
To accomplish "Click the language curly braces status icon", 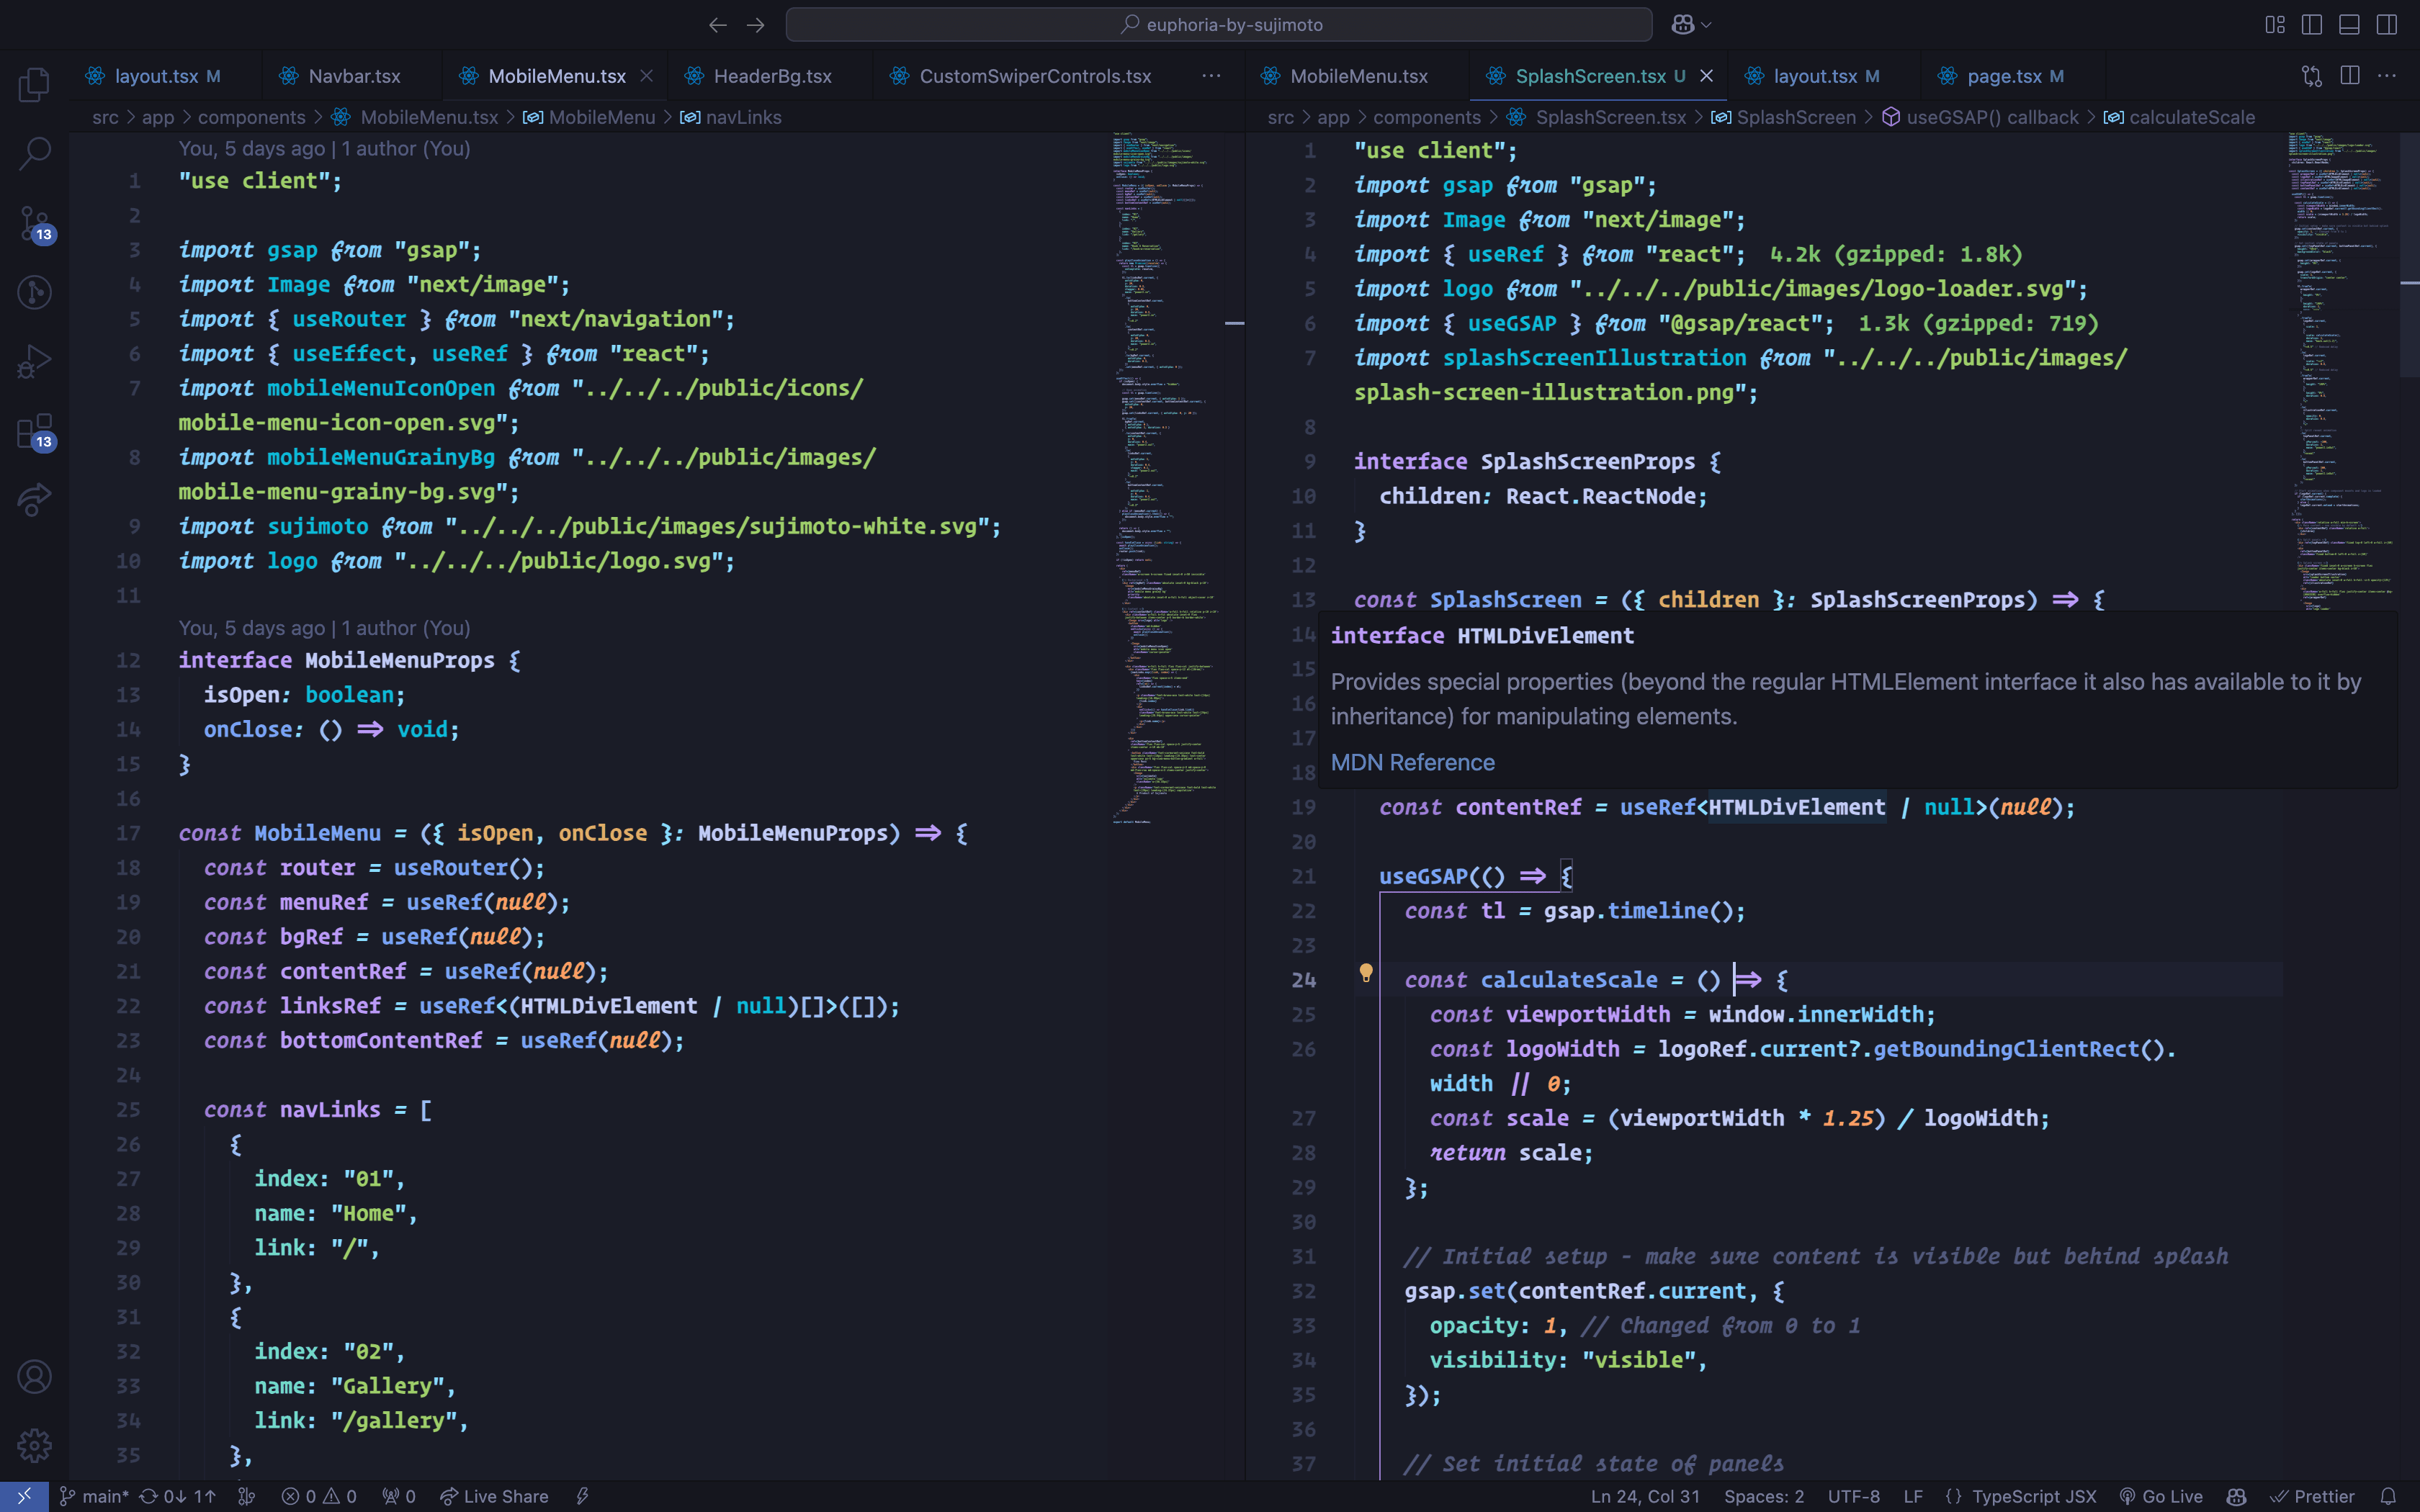I will (1953, 1496).
